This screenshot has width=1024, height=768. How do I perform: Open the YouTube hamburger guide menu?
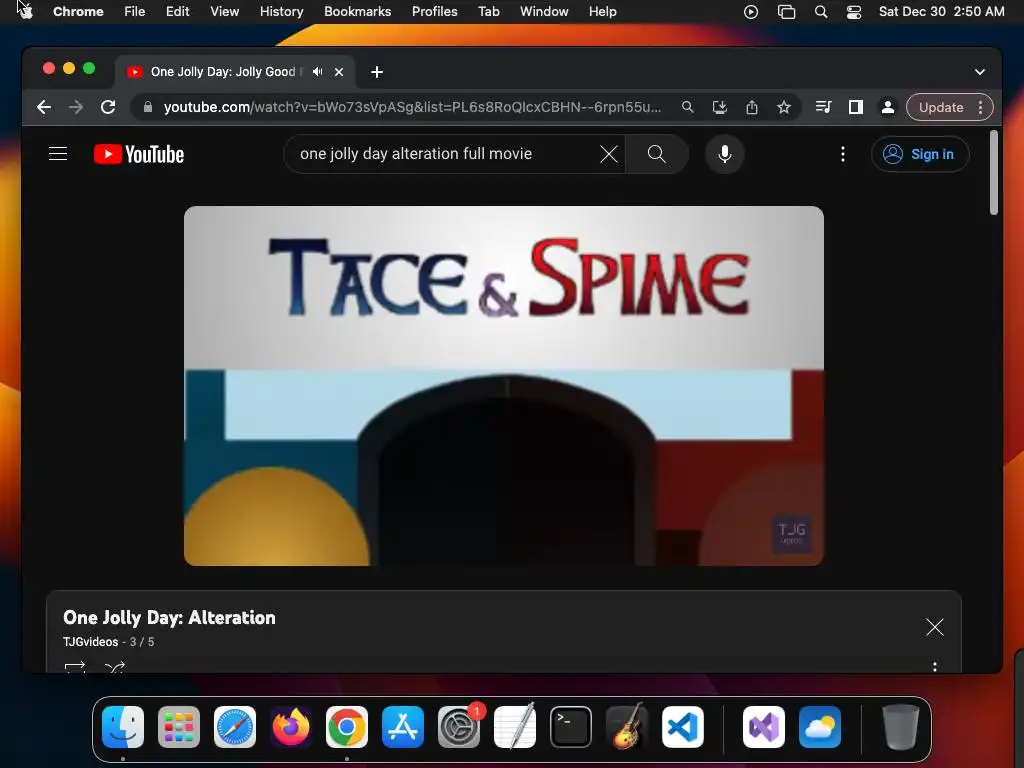(x=58, y=154)
